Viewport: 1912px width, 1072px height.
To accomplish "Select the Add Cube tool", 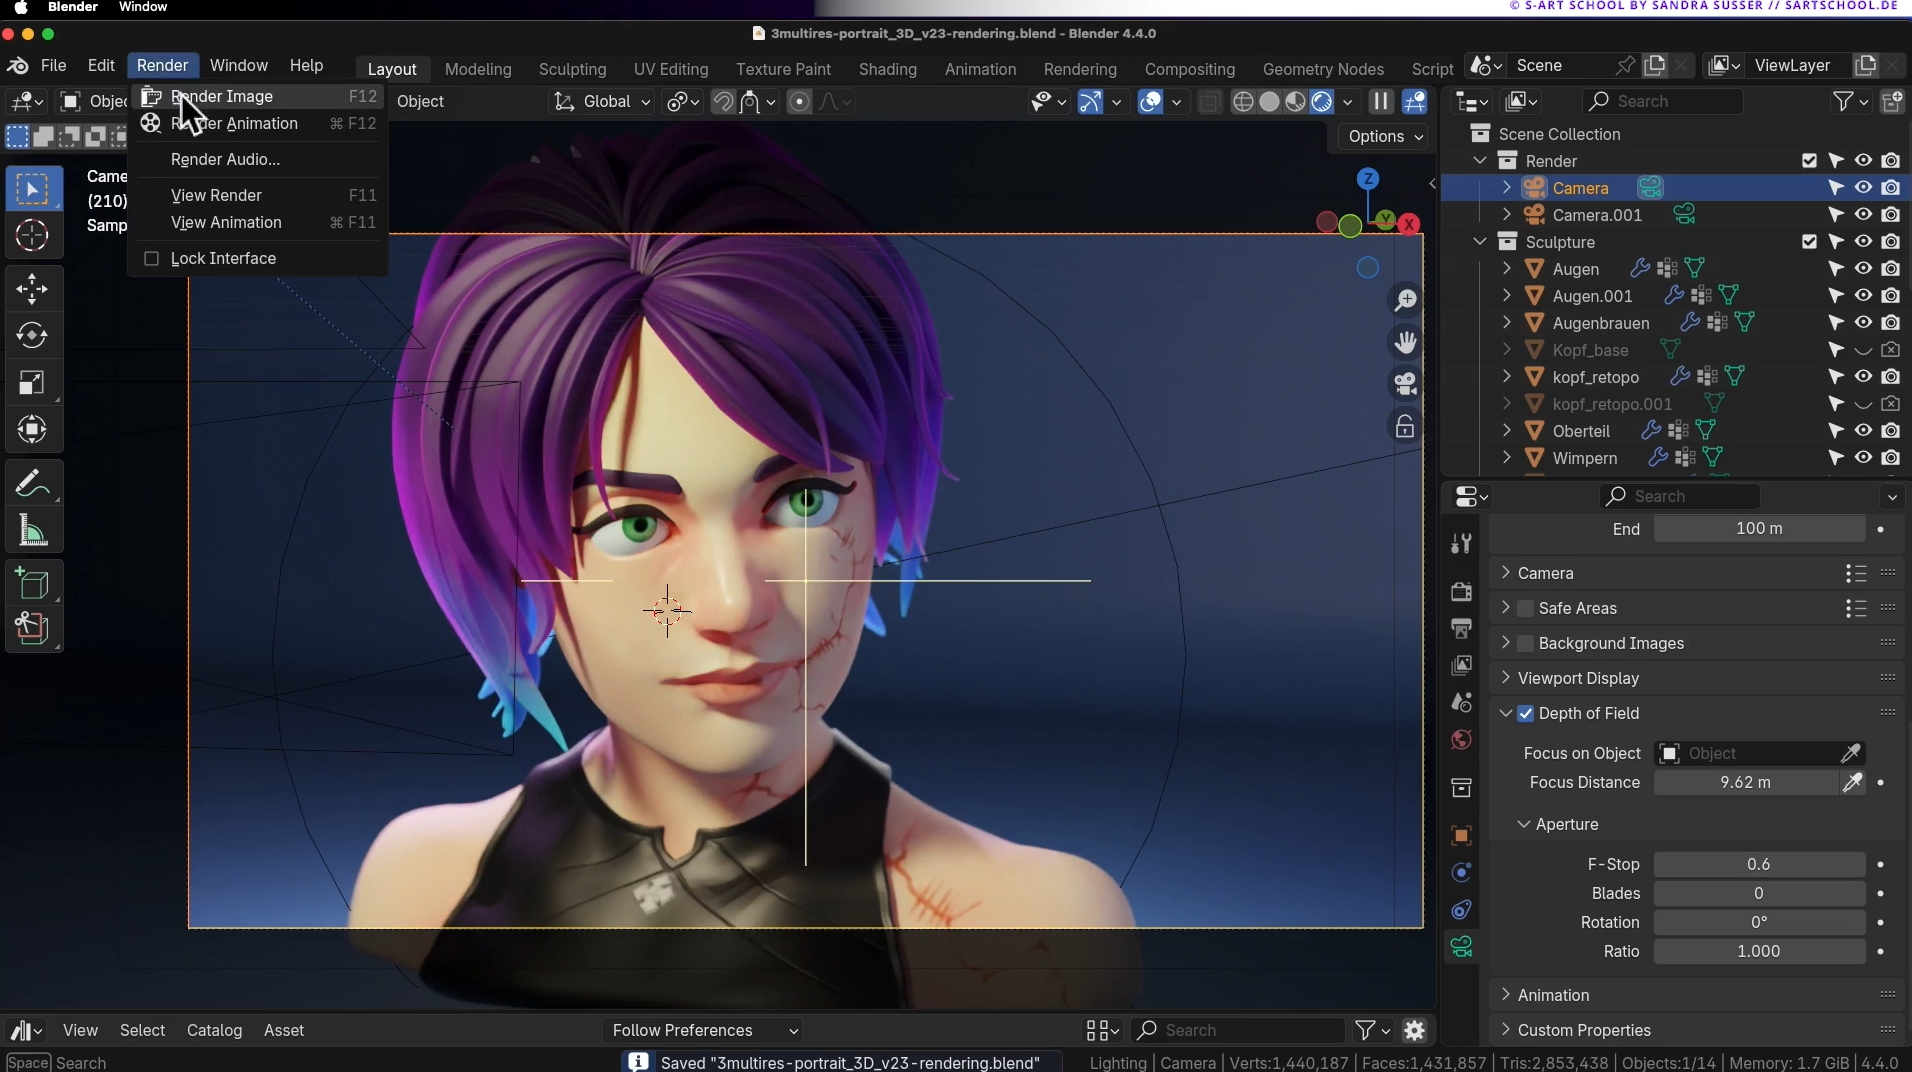I will 32,585.
